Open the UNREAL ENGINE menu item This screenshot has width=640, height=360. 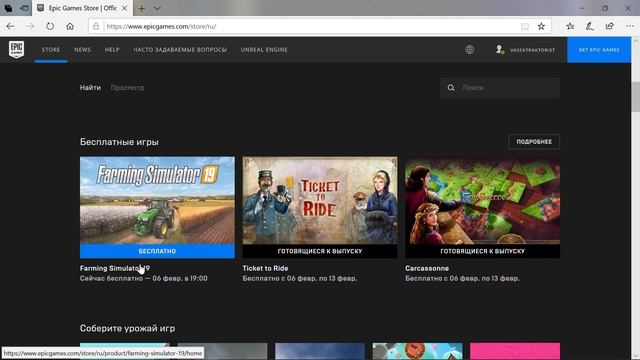tap(264, 50)
